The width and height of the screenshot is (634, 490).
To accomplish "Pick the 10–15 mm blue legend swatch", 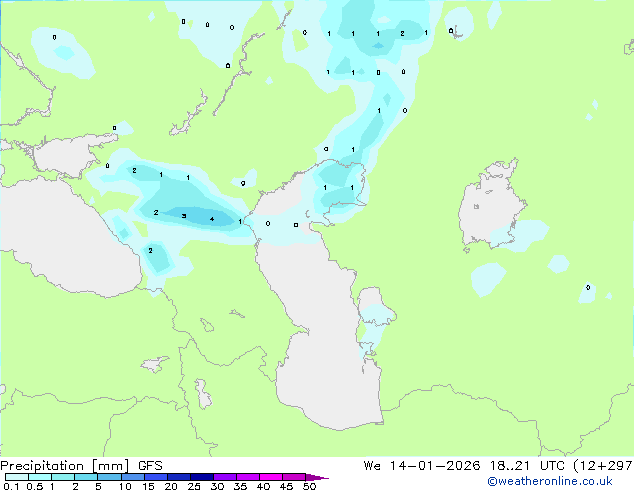I will click(133, 477).
